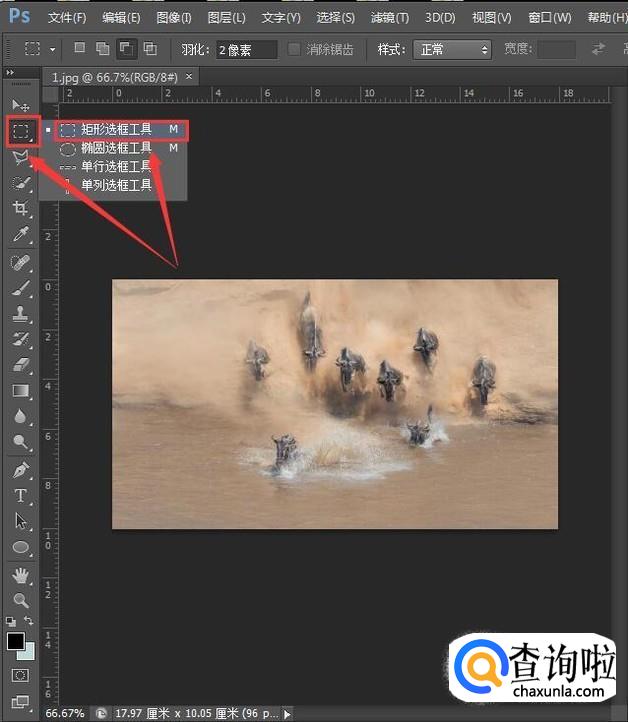This screenshot has width=628, height=722.
Task: Select the Clone Stamp tool
Action: click(x=21, y=314)
